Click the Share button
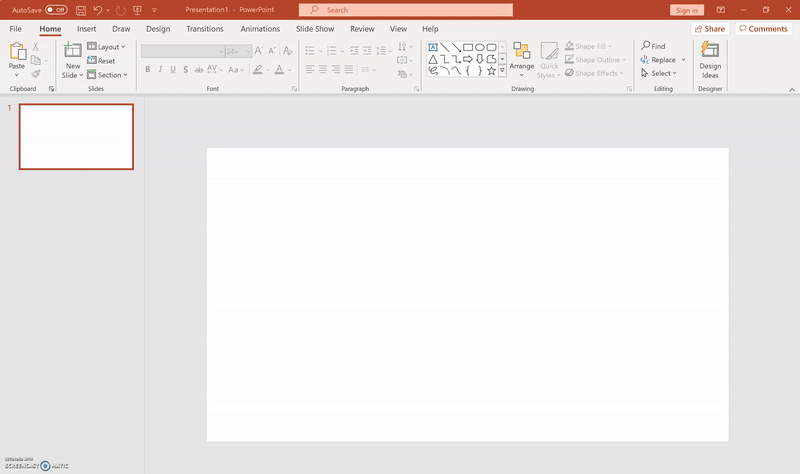 (x=710, y=29)
